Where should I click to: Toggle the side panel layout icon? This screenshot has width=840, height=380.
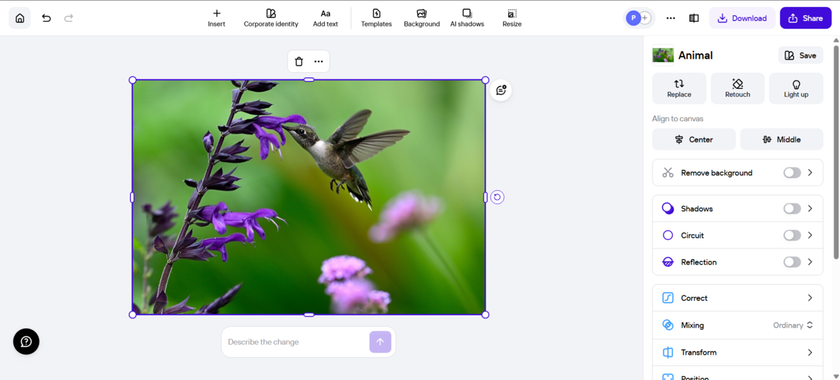pos(694,18)
